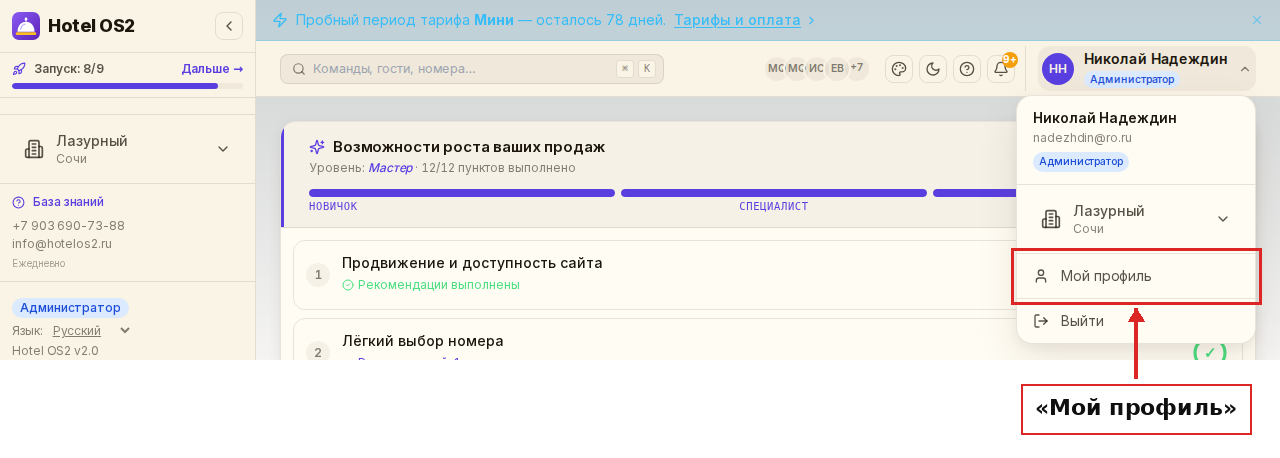Viewport: 1280px width, 458px height.
Task: Click the Администратор badge in the sidebar
Action: [x=70, y=308]
